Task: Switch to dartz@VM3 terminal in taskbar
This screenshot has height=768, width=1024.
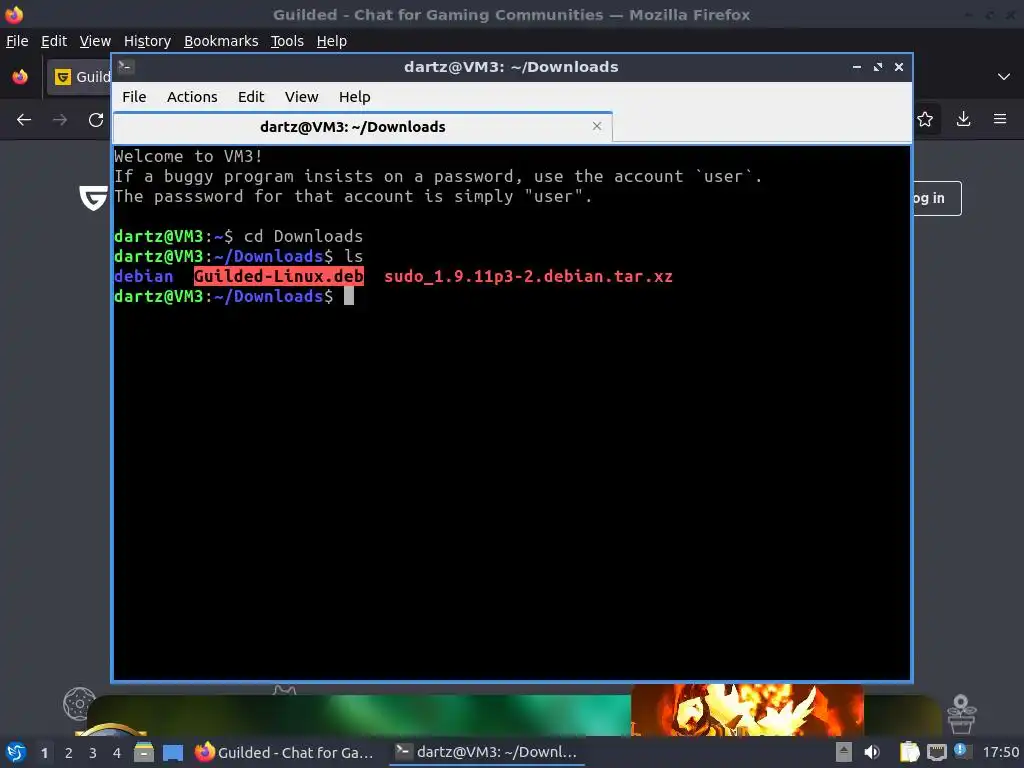Action: coord(487,752)
